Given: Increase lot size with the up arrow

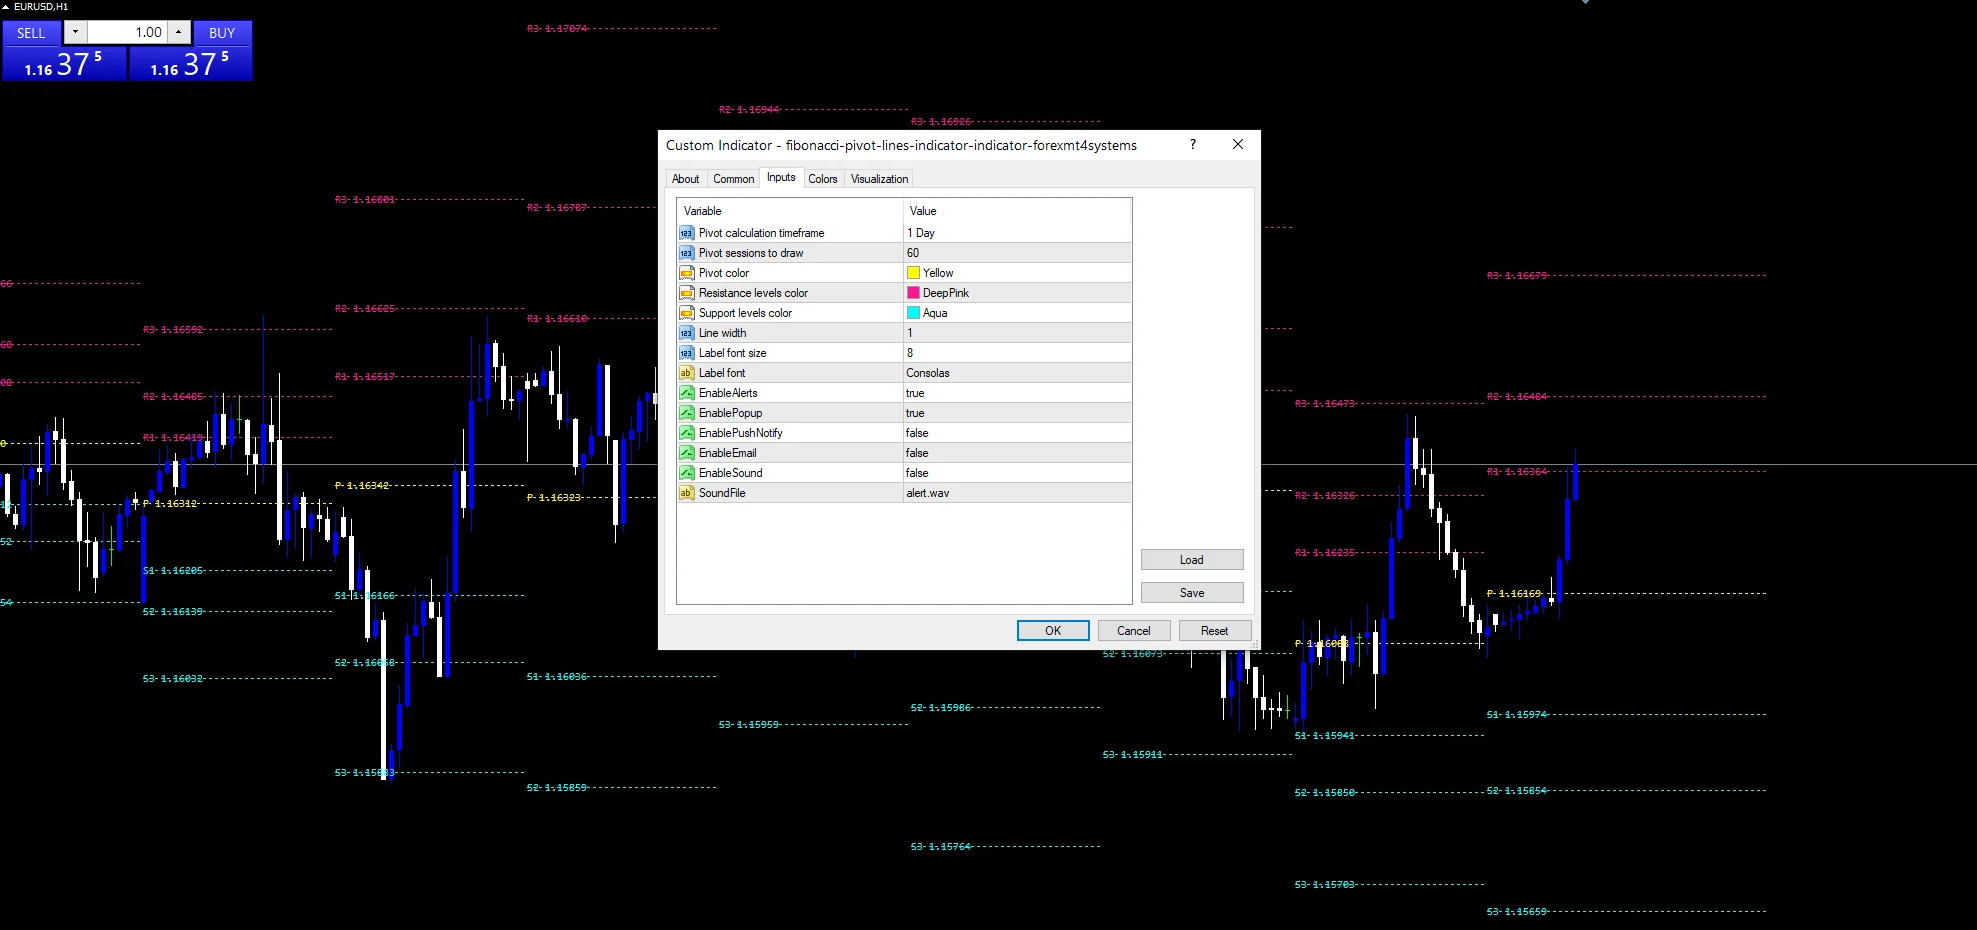Looking at the screenshot, I should pos(178,33).
